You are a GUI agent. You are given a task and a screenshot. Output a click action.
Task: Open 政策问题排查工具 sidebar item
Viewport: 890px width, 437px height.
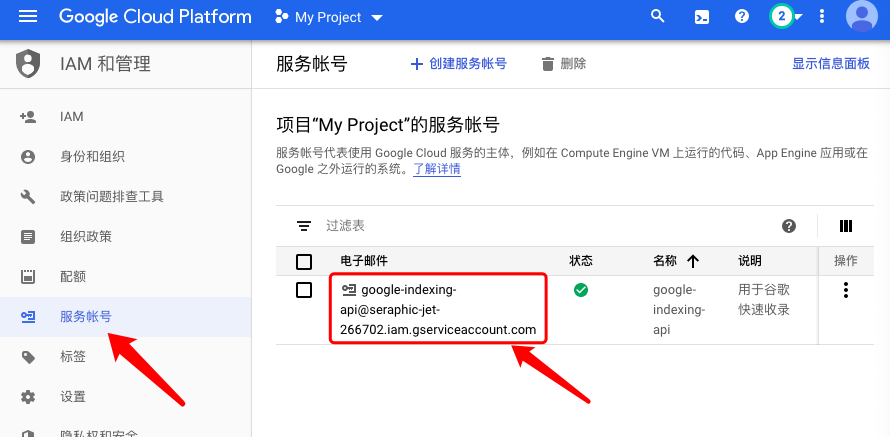(125, 197)
